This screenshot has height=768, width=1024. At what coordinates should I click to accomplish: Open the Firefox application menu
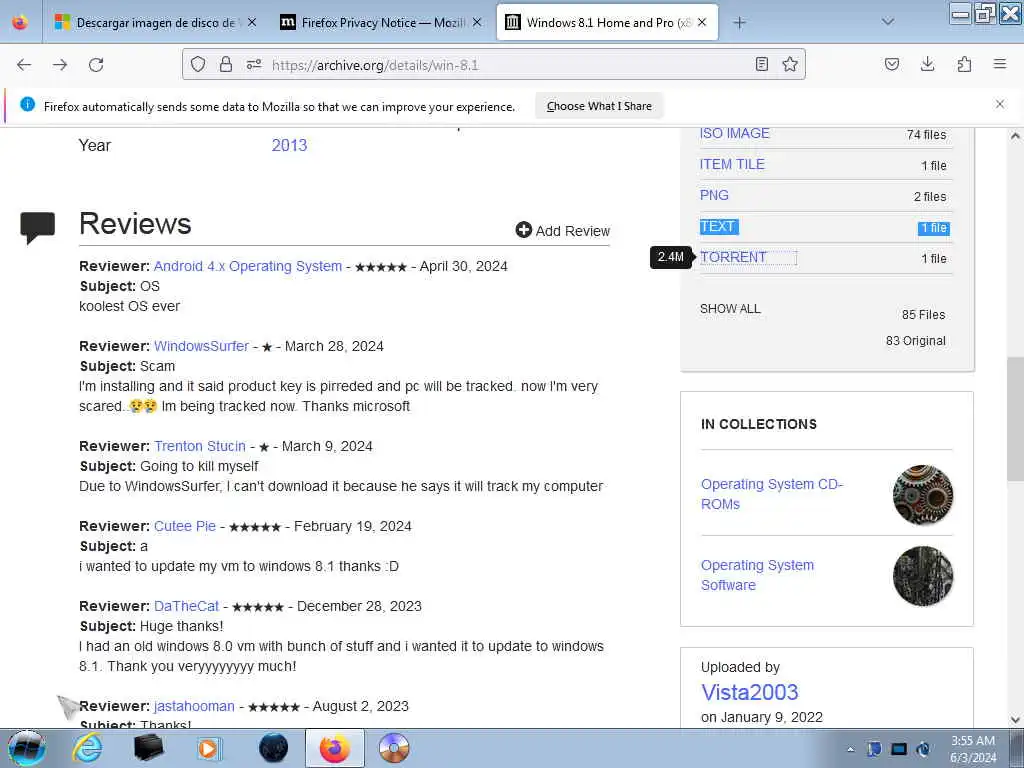pyautogui.click(x=1000, y=64)
